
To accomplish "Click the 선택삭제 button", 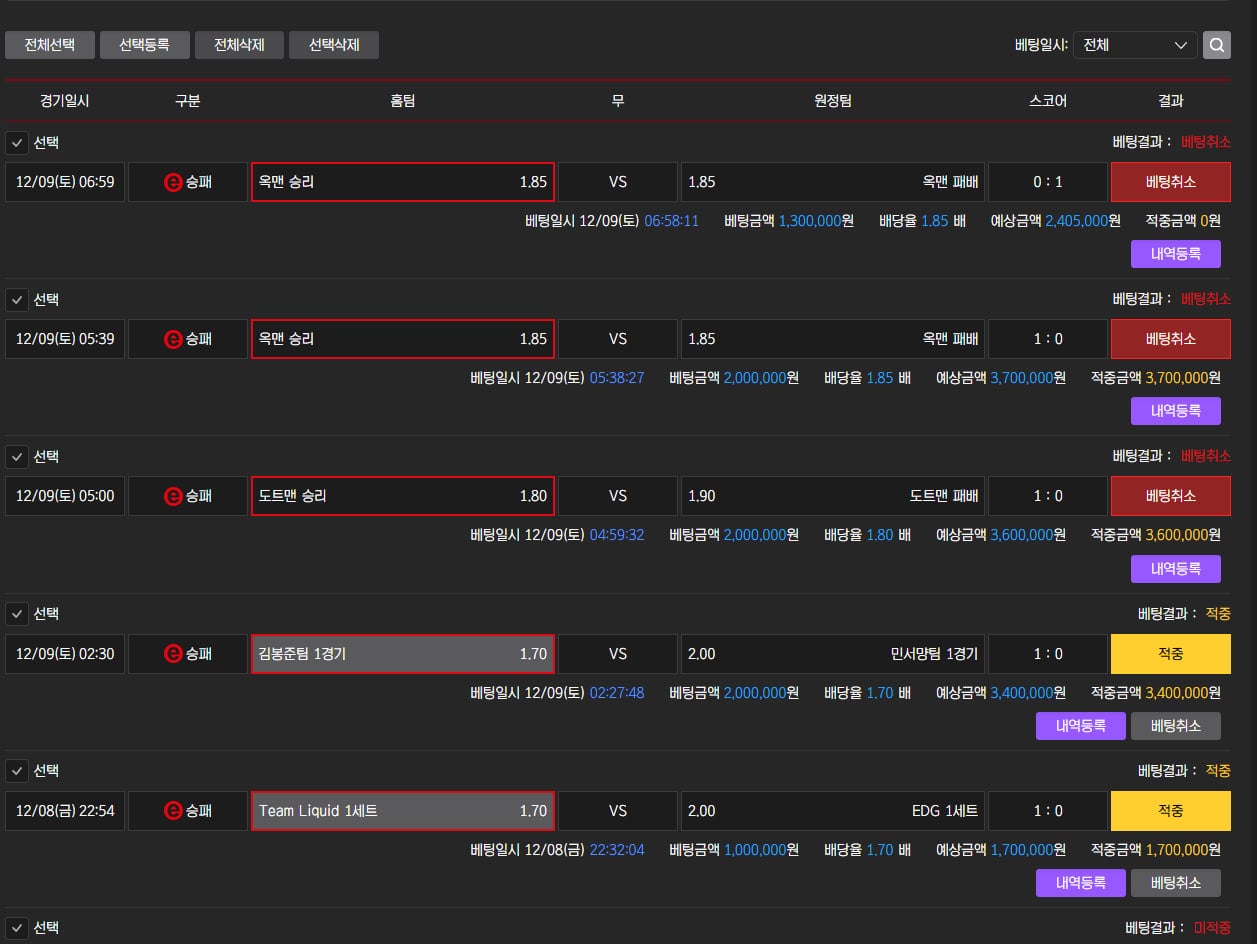I will 334,45.
